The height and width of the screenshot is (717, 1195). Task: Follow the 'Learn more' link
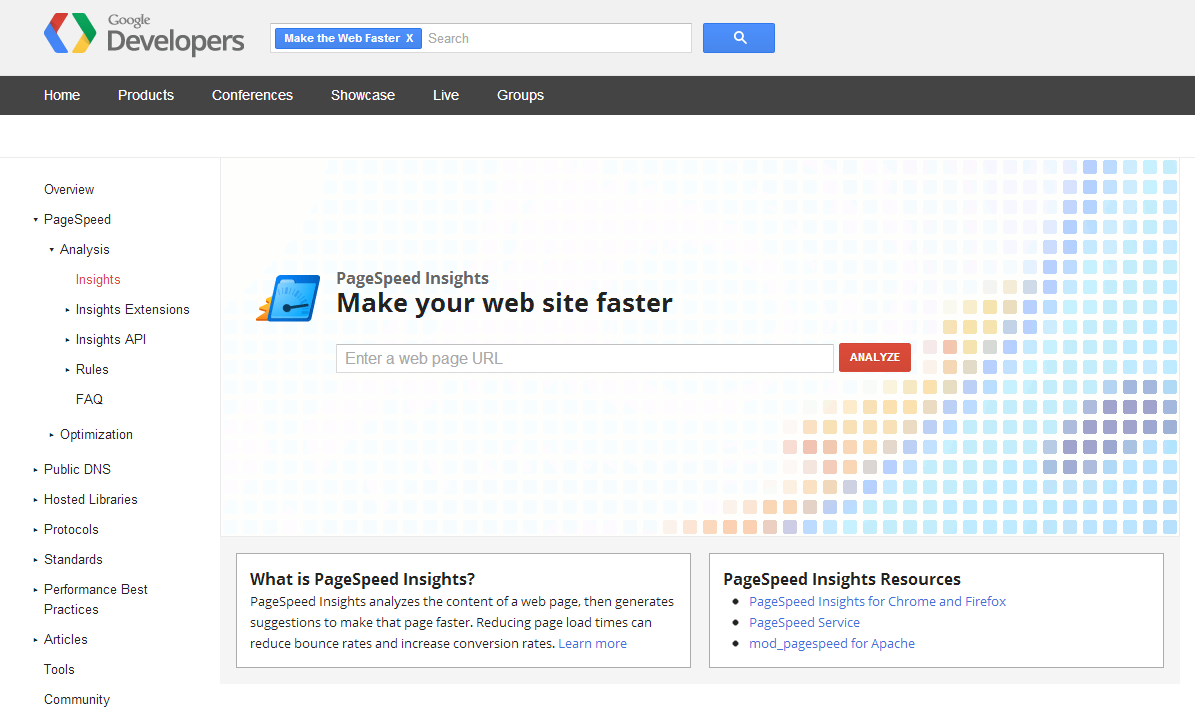point(592,643)
